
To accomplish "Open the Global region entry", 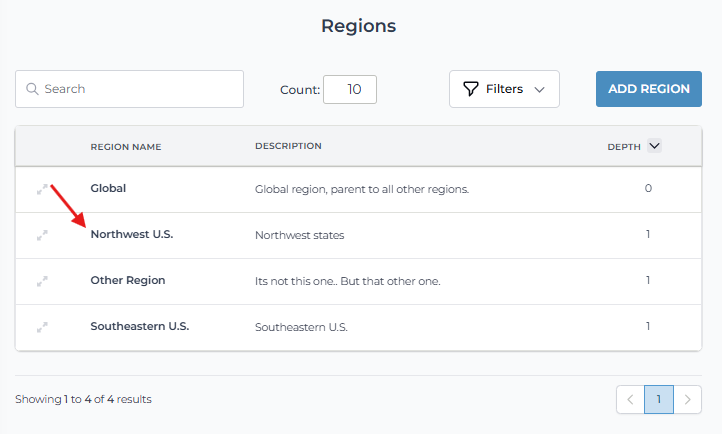I will [x=108, y=188].
